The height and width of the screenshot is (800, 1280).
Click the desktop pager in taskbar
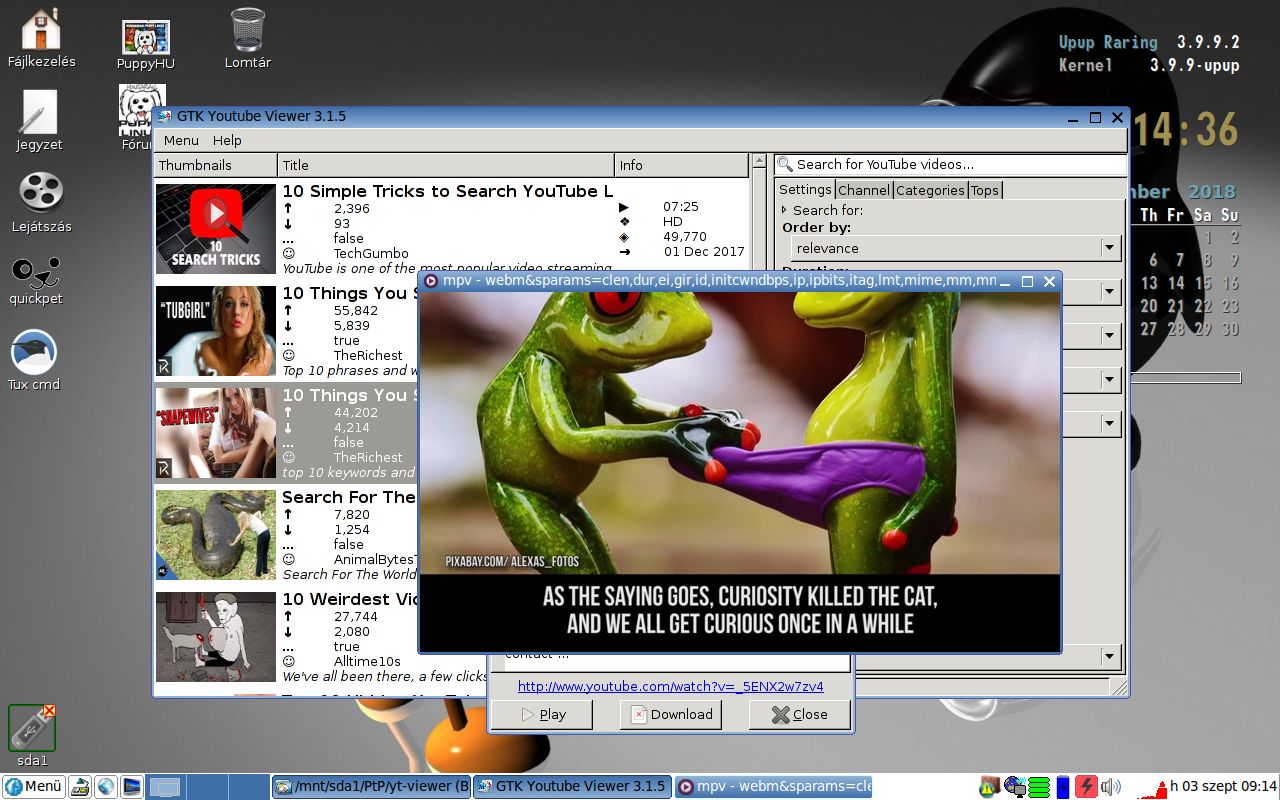[x=208, y=787]
